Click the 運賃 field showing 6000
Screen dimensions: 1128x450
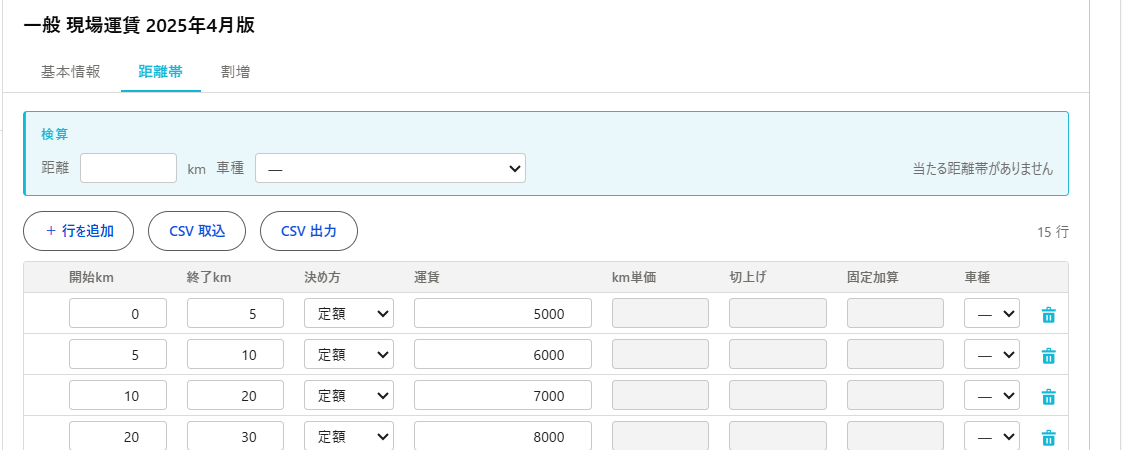click(x=503, y=354)
